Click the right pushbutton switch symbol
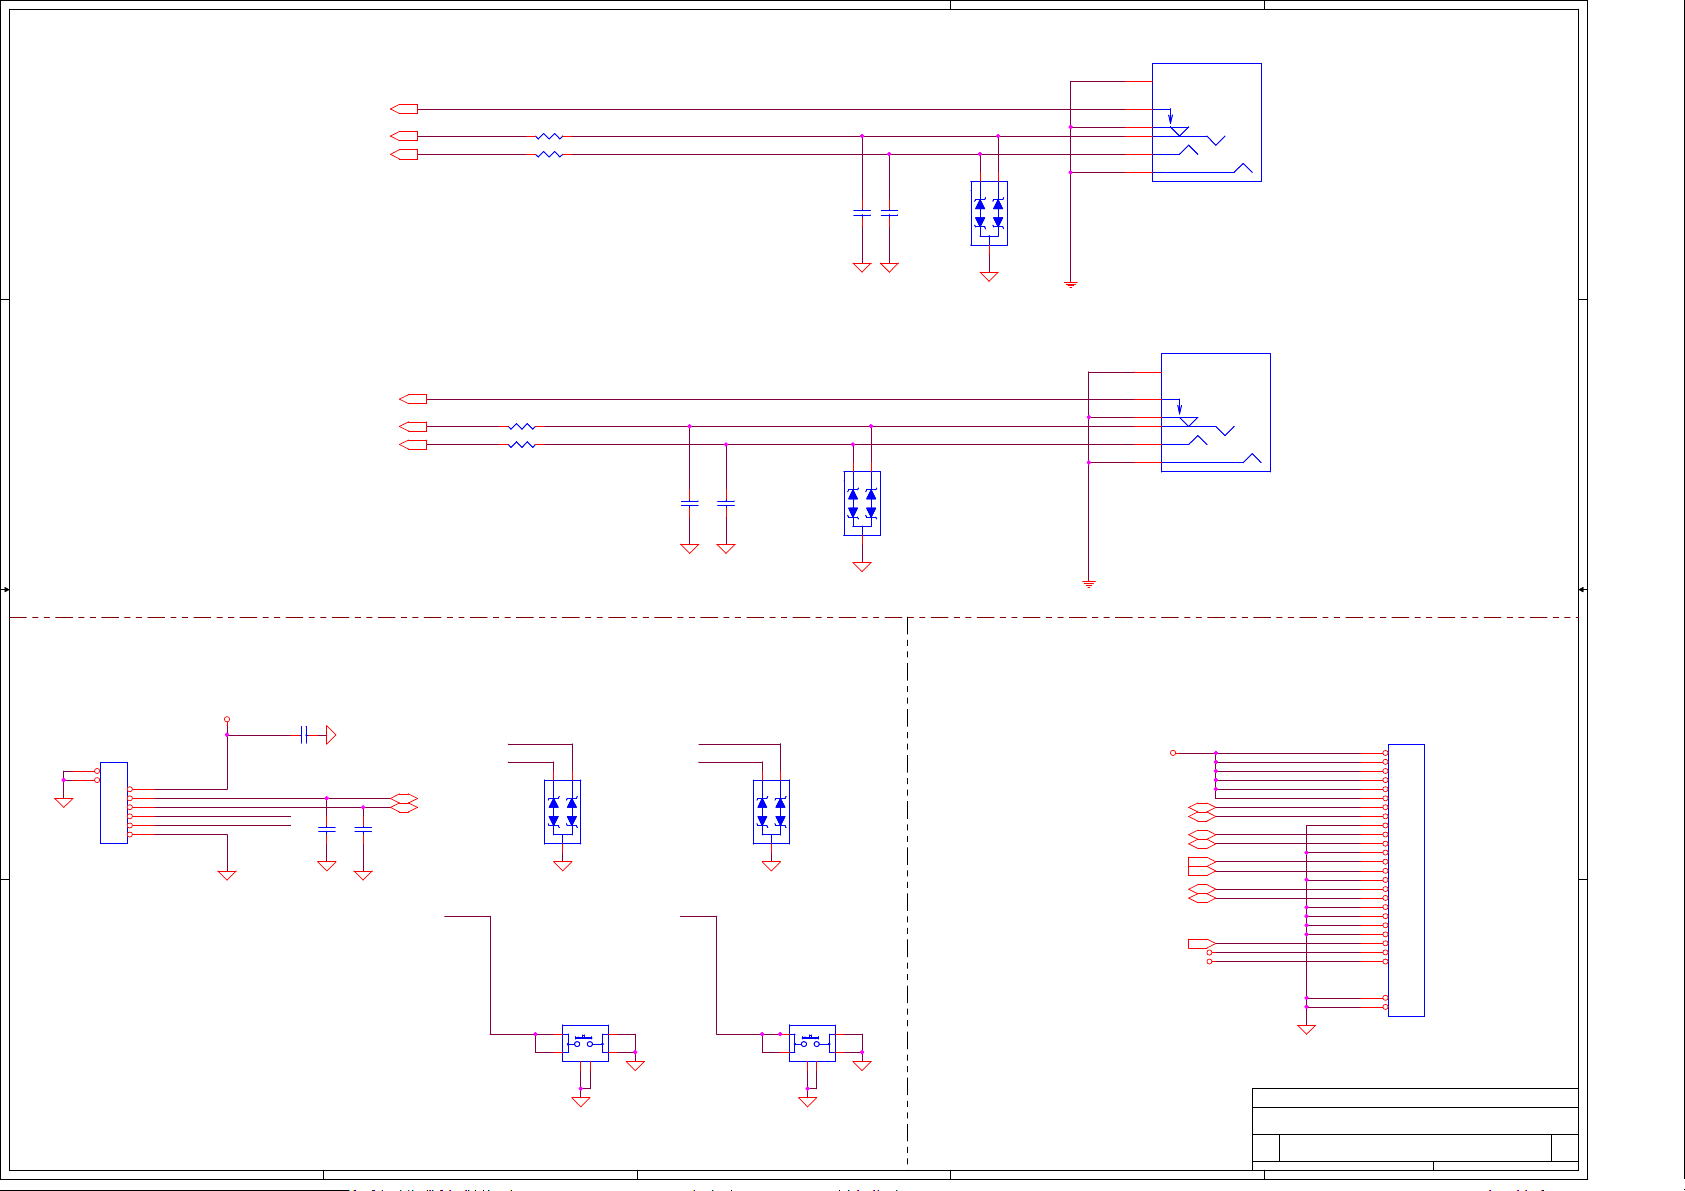Viewport: 1685px width, 1191px height. click(x=812, y=1043)
